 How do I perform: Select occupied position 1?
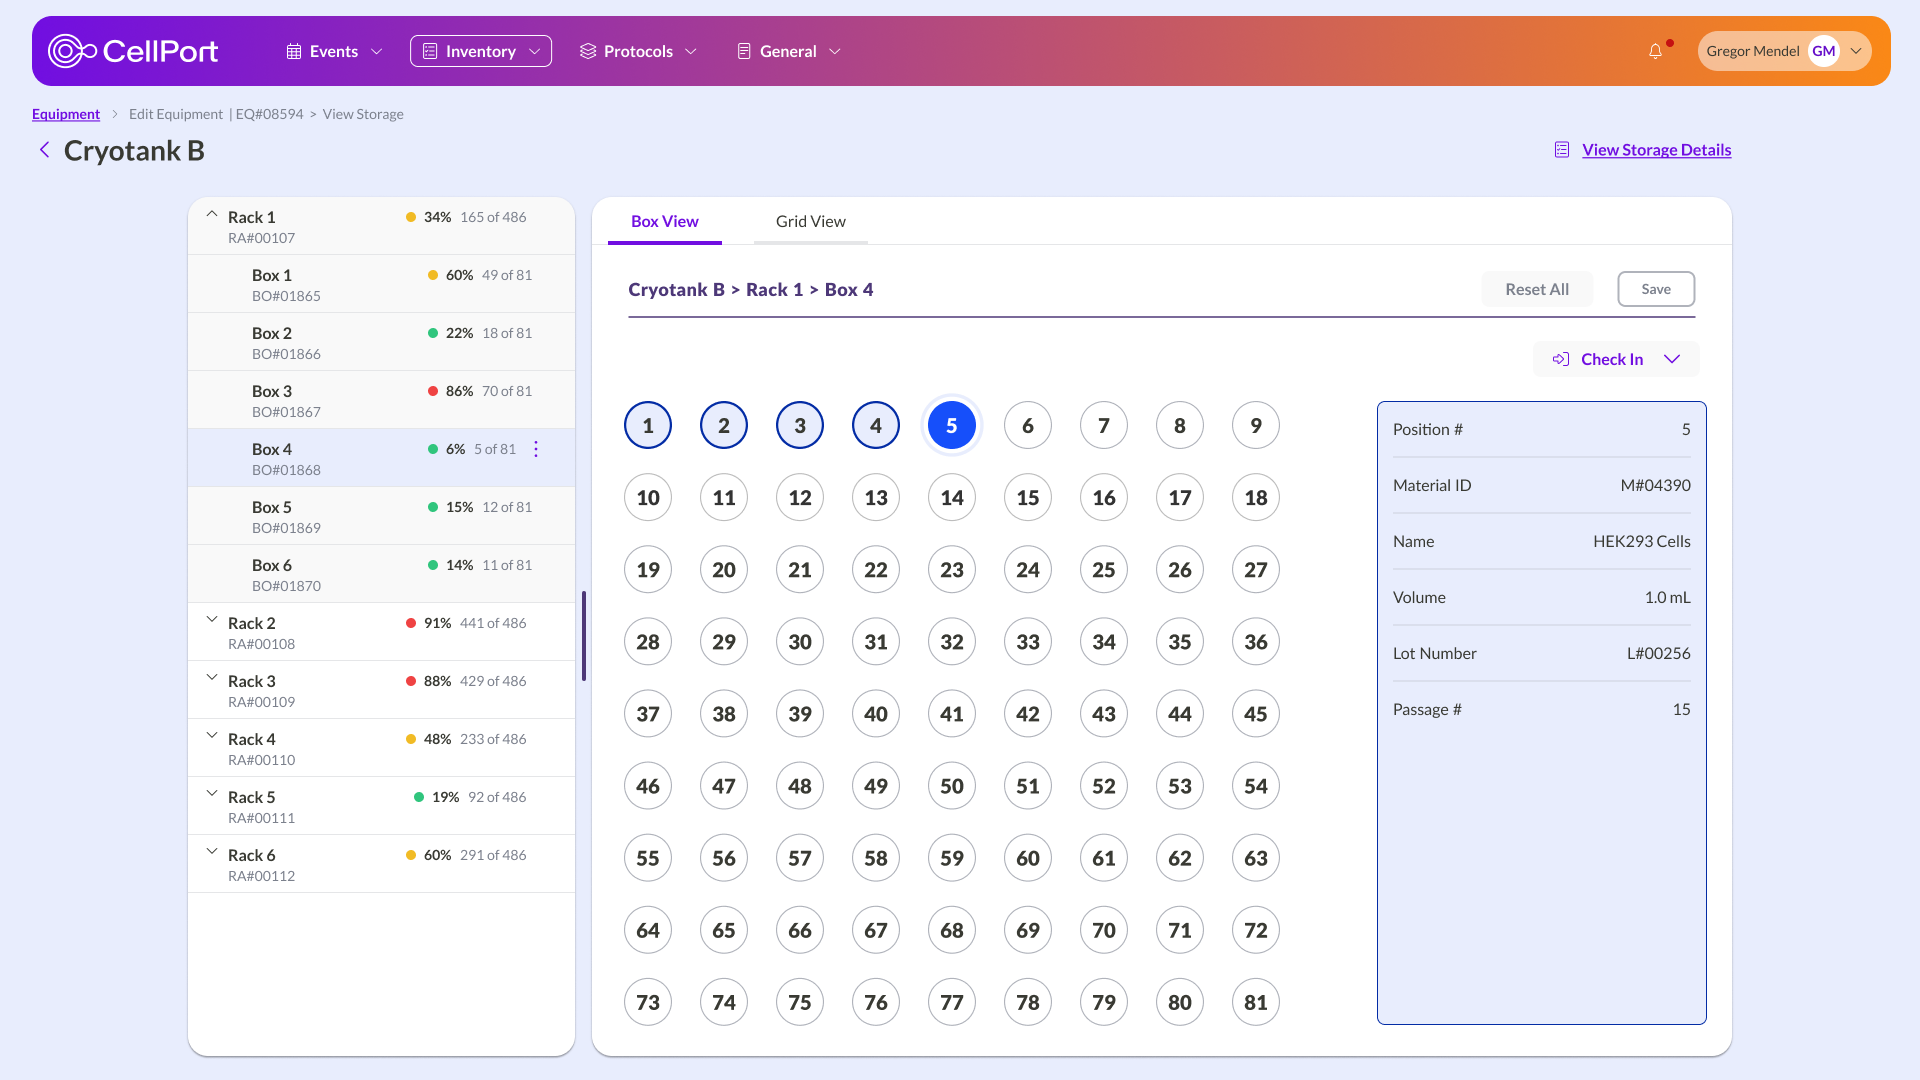pyautogui.click(x=647, y=426)
